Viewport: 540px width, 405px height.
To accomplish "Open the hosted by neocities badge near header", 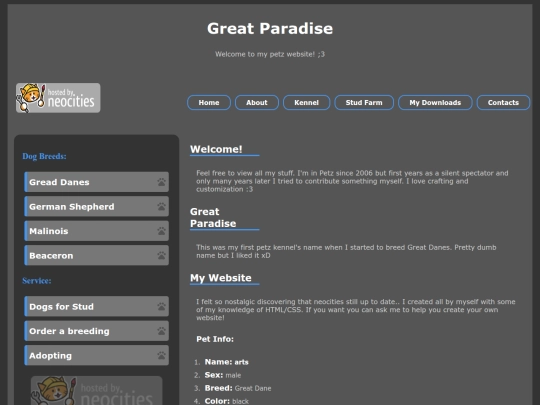I will (x=58, y=98).
